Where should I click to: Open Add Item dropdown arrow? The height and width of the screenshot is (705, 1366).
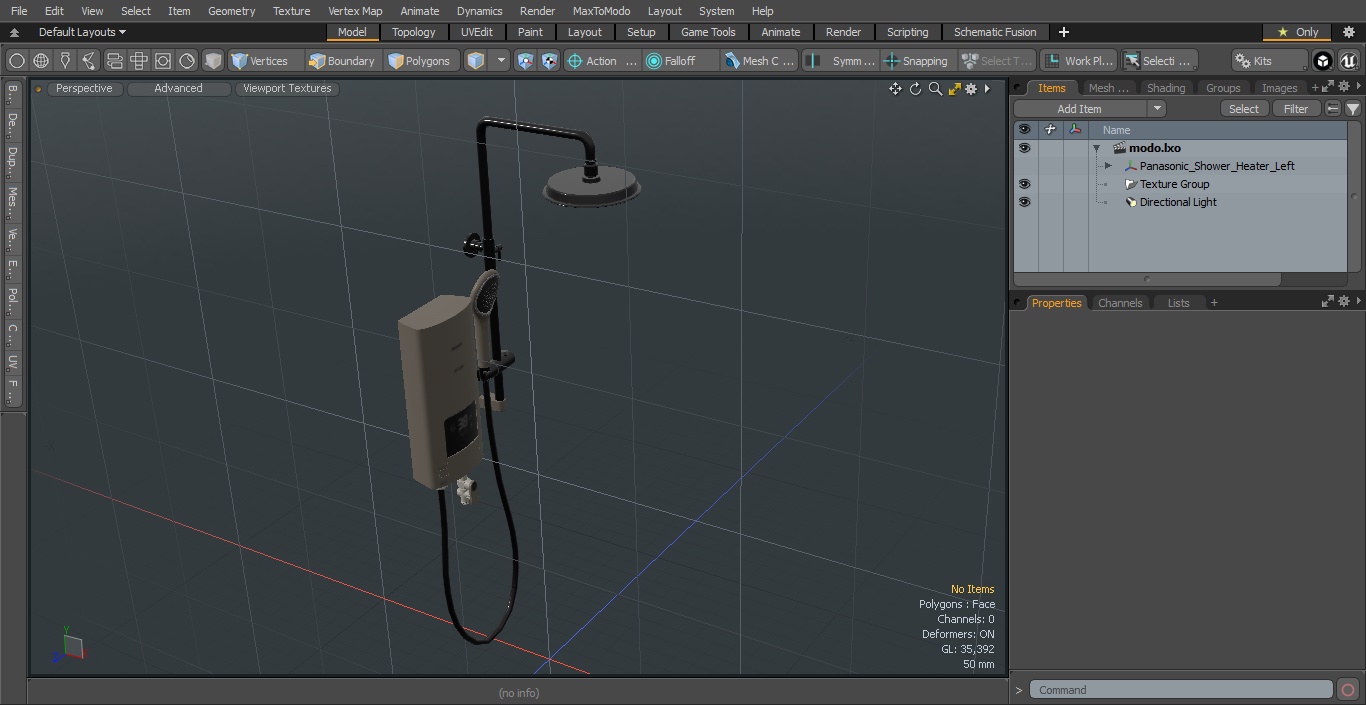click(1157, 108)
